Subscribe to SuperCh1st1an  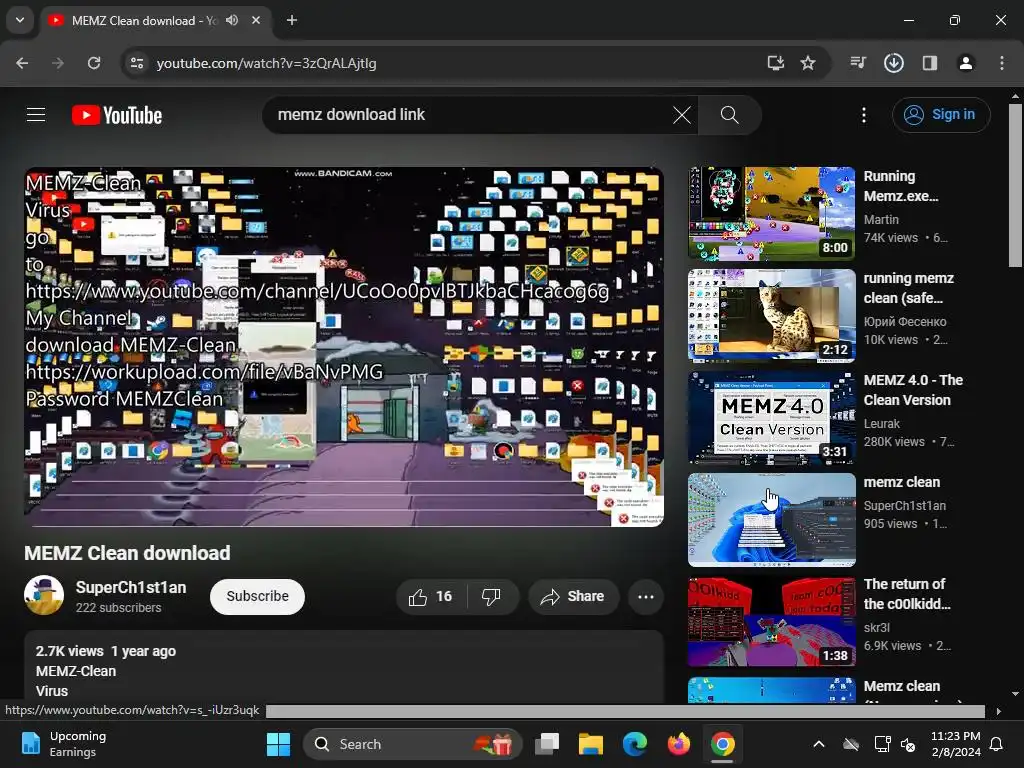[257, 596]
